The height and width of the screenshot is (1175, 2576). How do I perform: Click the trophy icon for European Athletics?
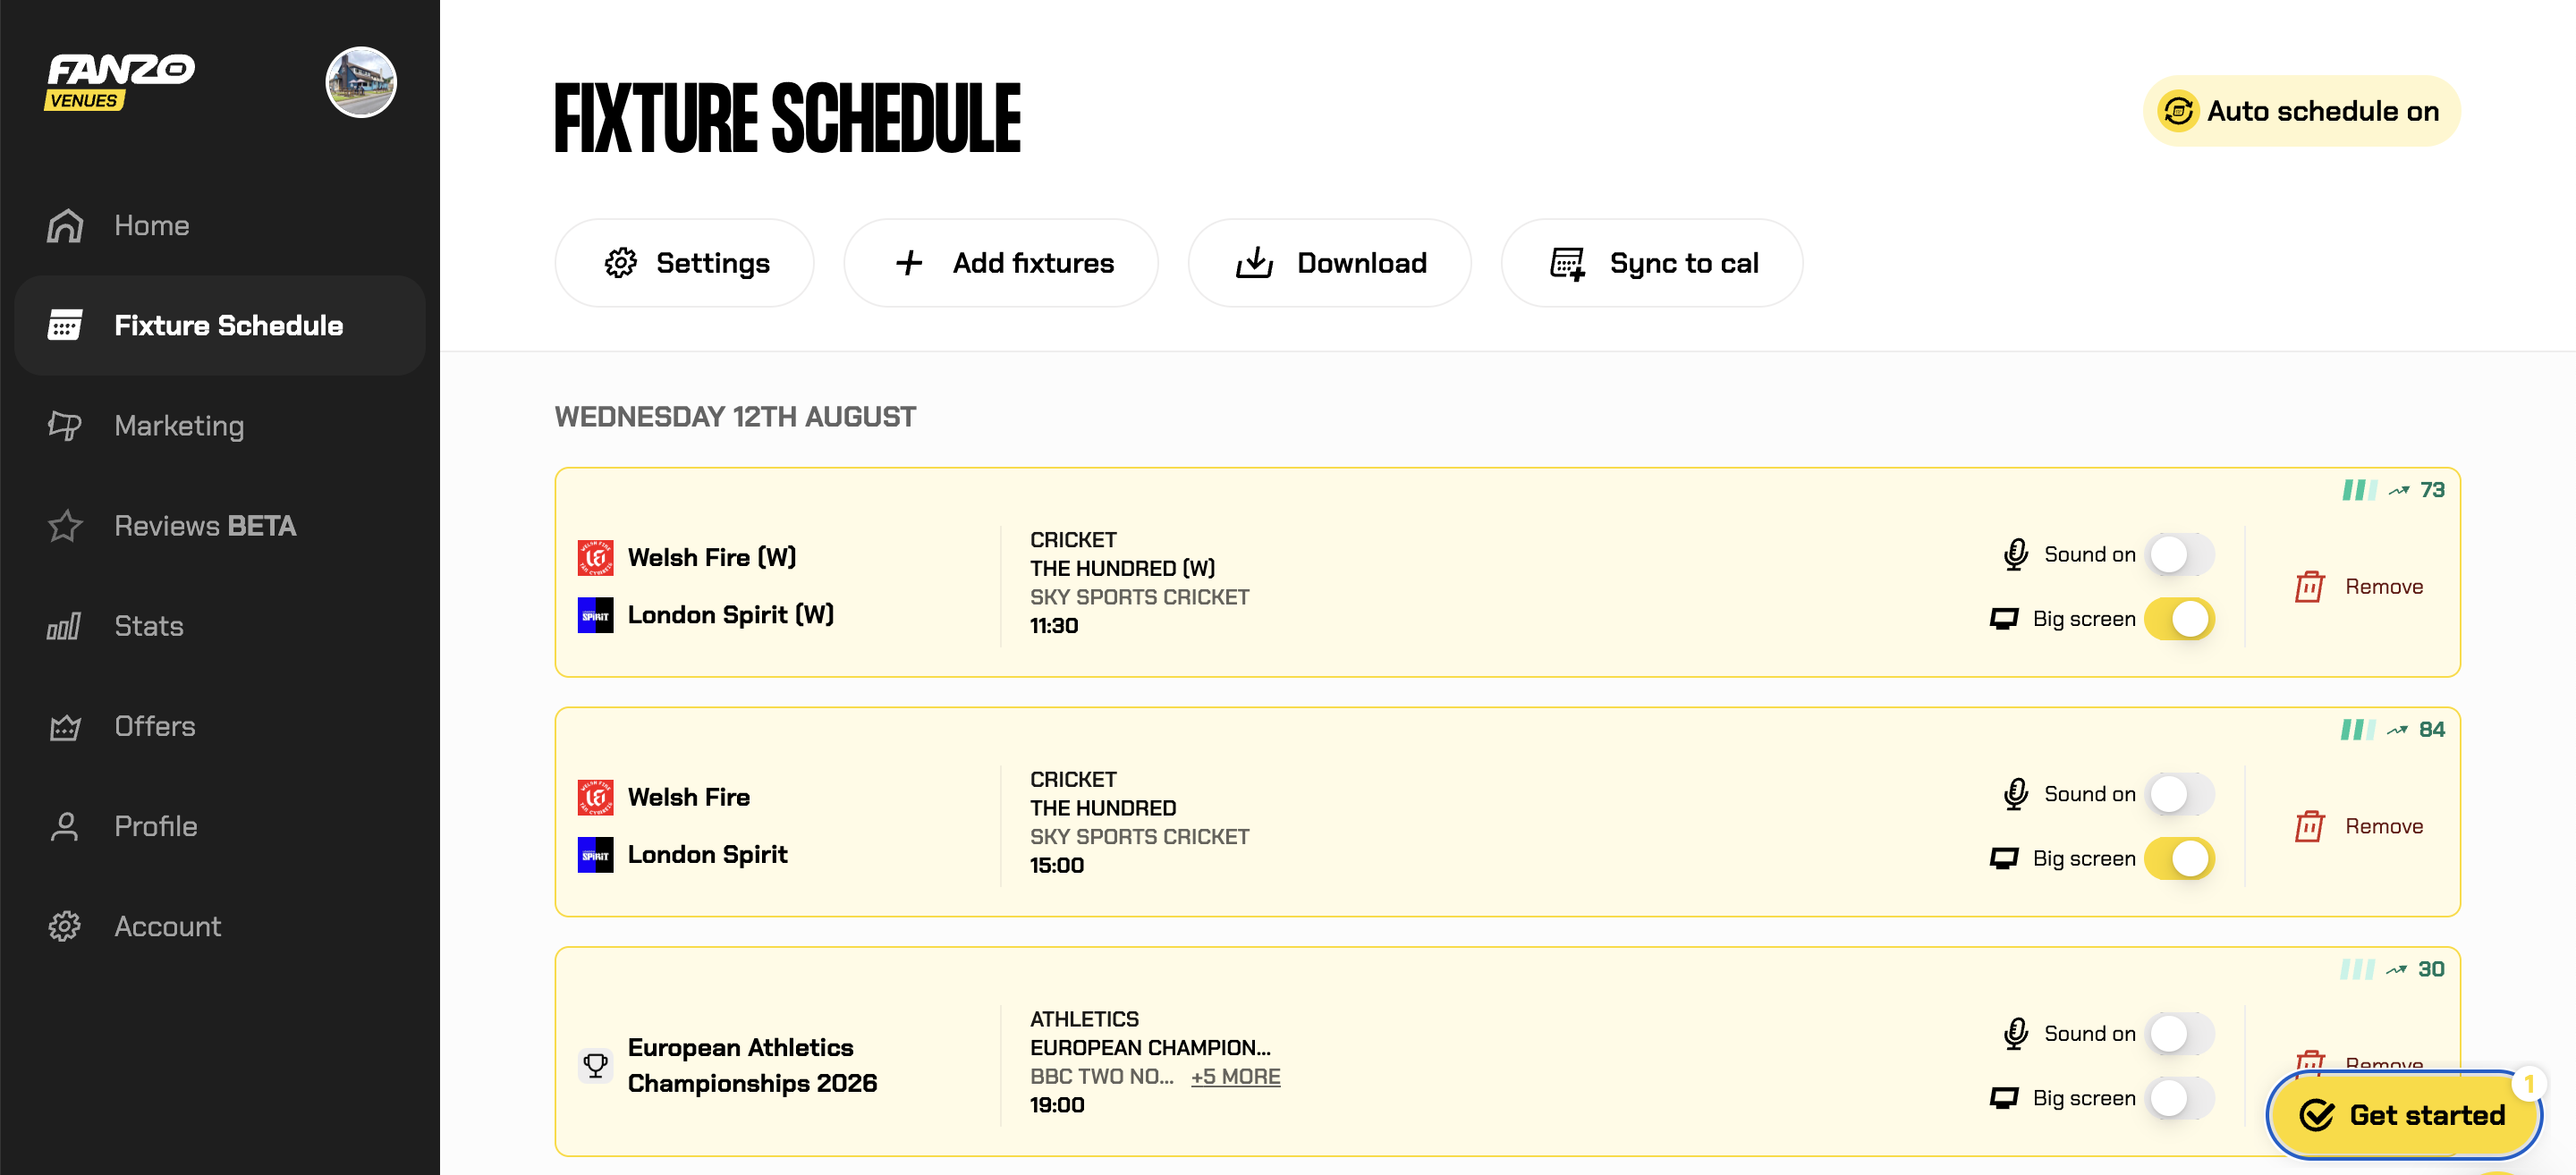[595, 1065]
